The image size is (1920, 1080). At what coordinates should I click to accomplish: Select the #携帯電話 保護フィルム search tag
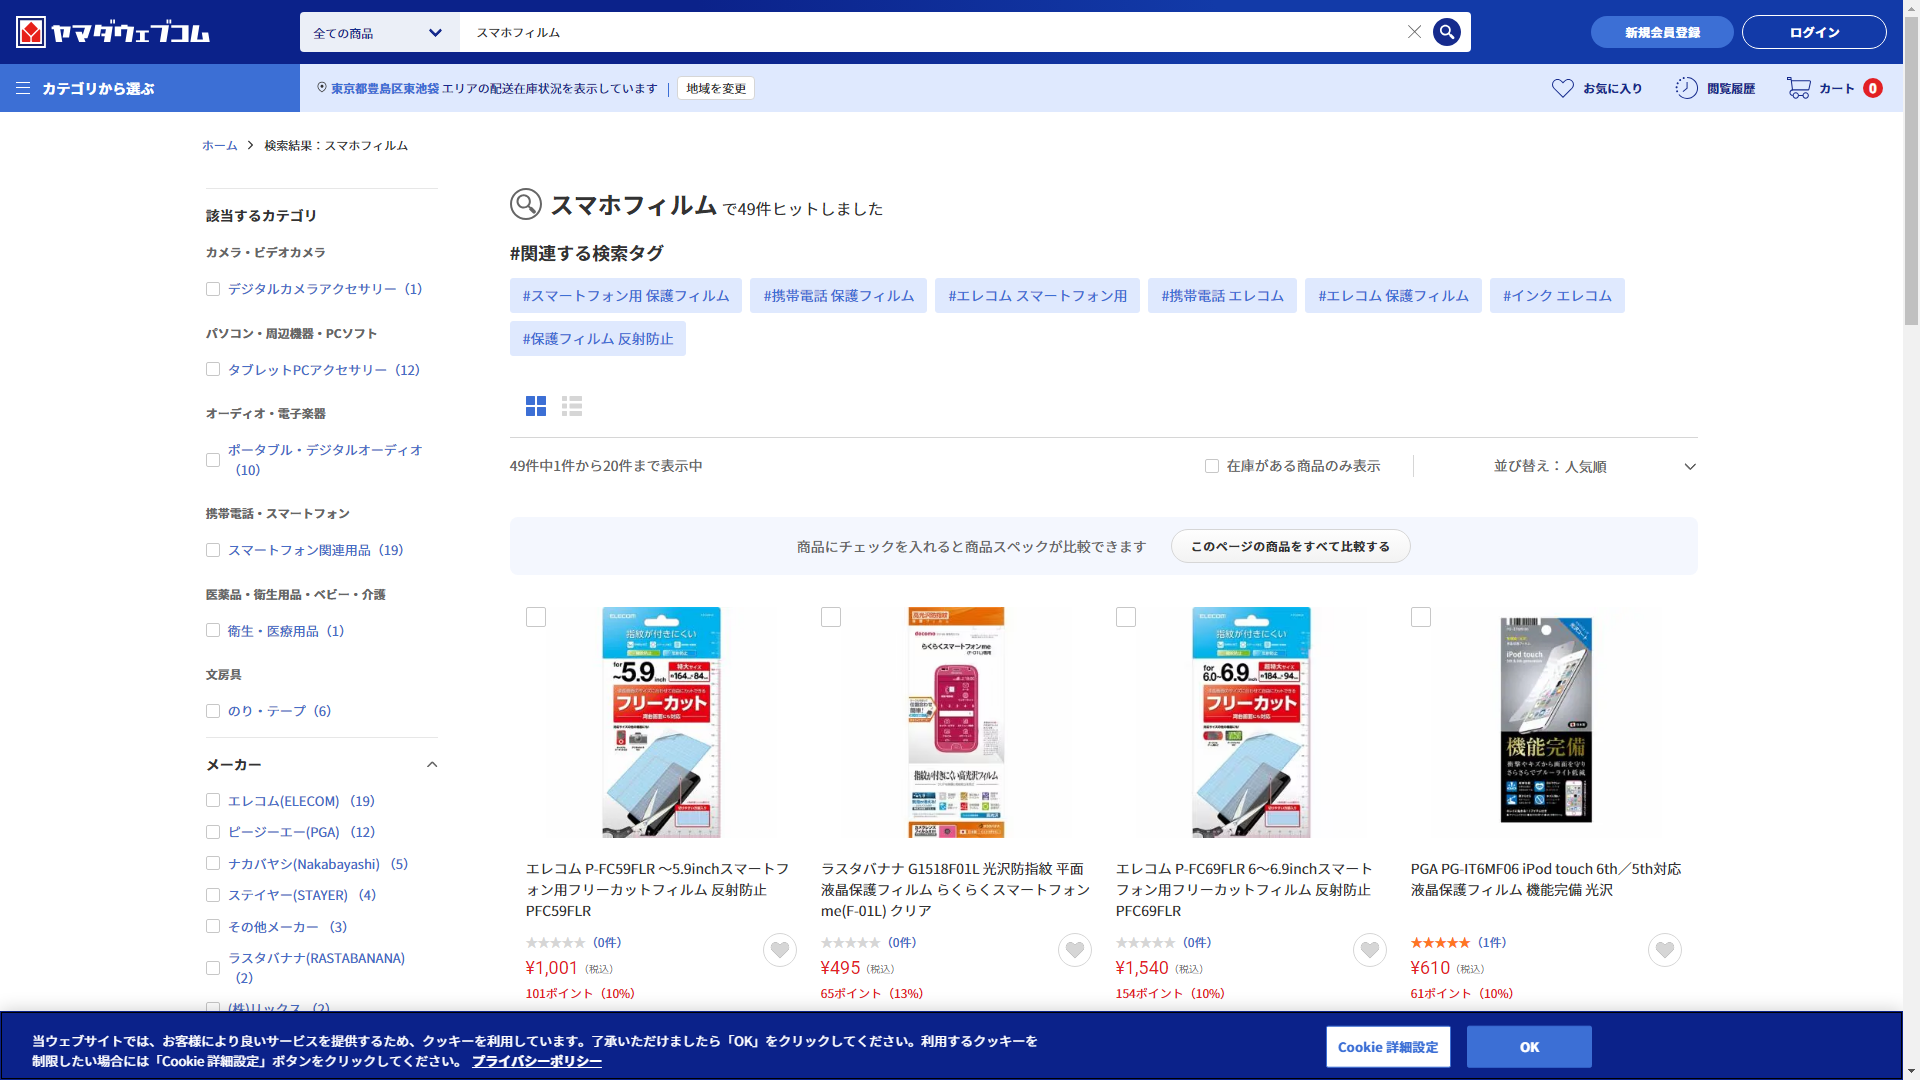pyautogui.click(x=838, y=296)
